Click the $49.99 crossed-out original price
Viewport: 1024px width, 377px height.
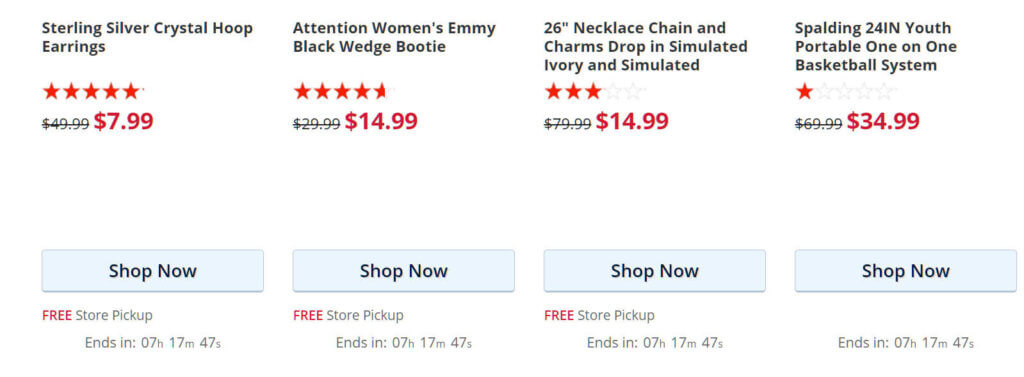click(65, 123)
